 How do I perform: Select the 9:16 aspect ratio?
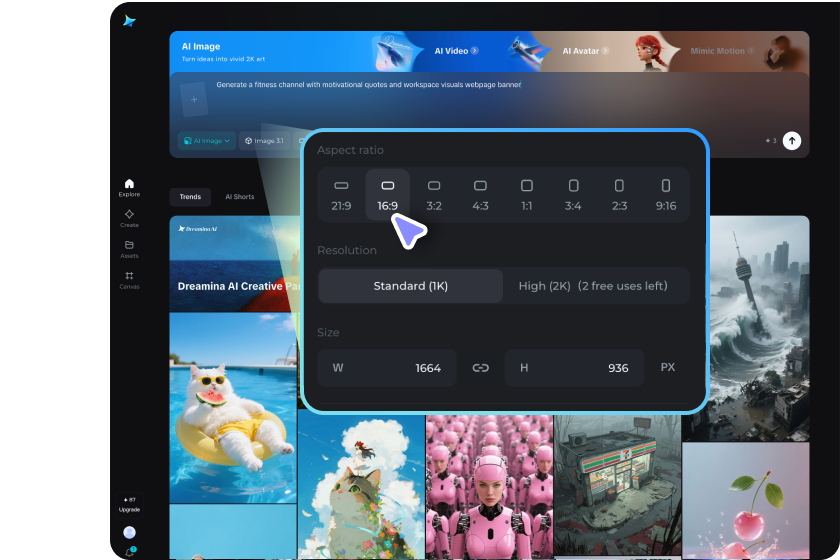[x=666, y=195]
